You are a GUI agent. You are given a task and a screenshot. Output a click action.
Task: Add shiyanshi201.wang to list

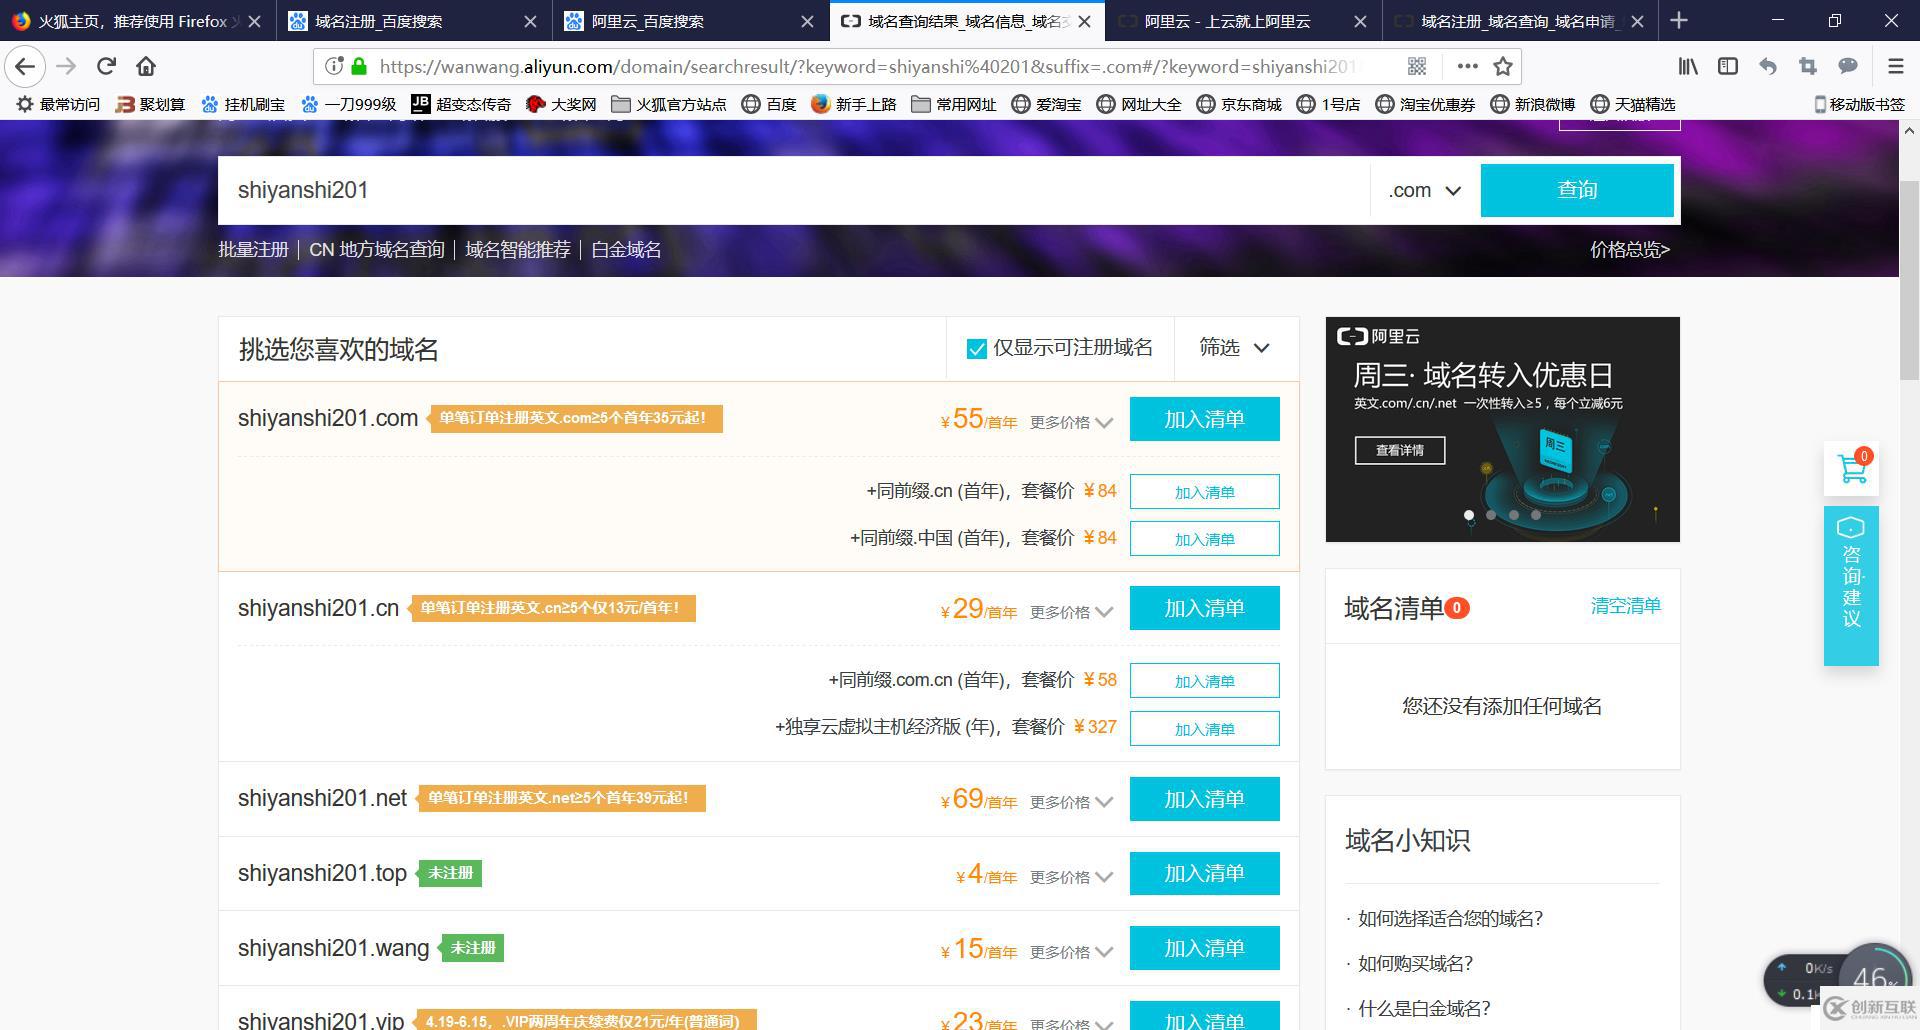tap(1204, 948)
